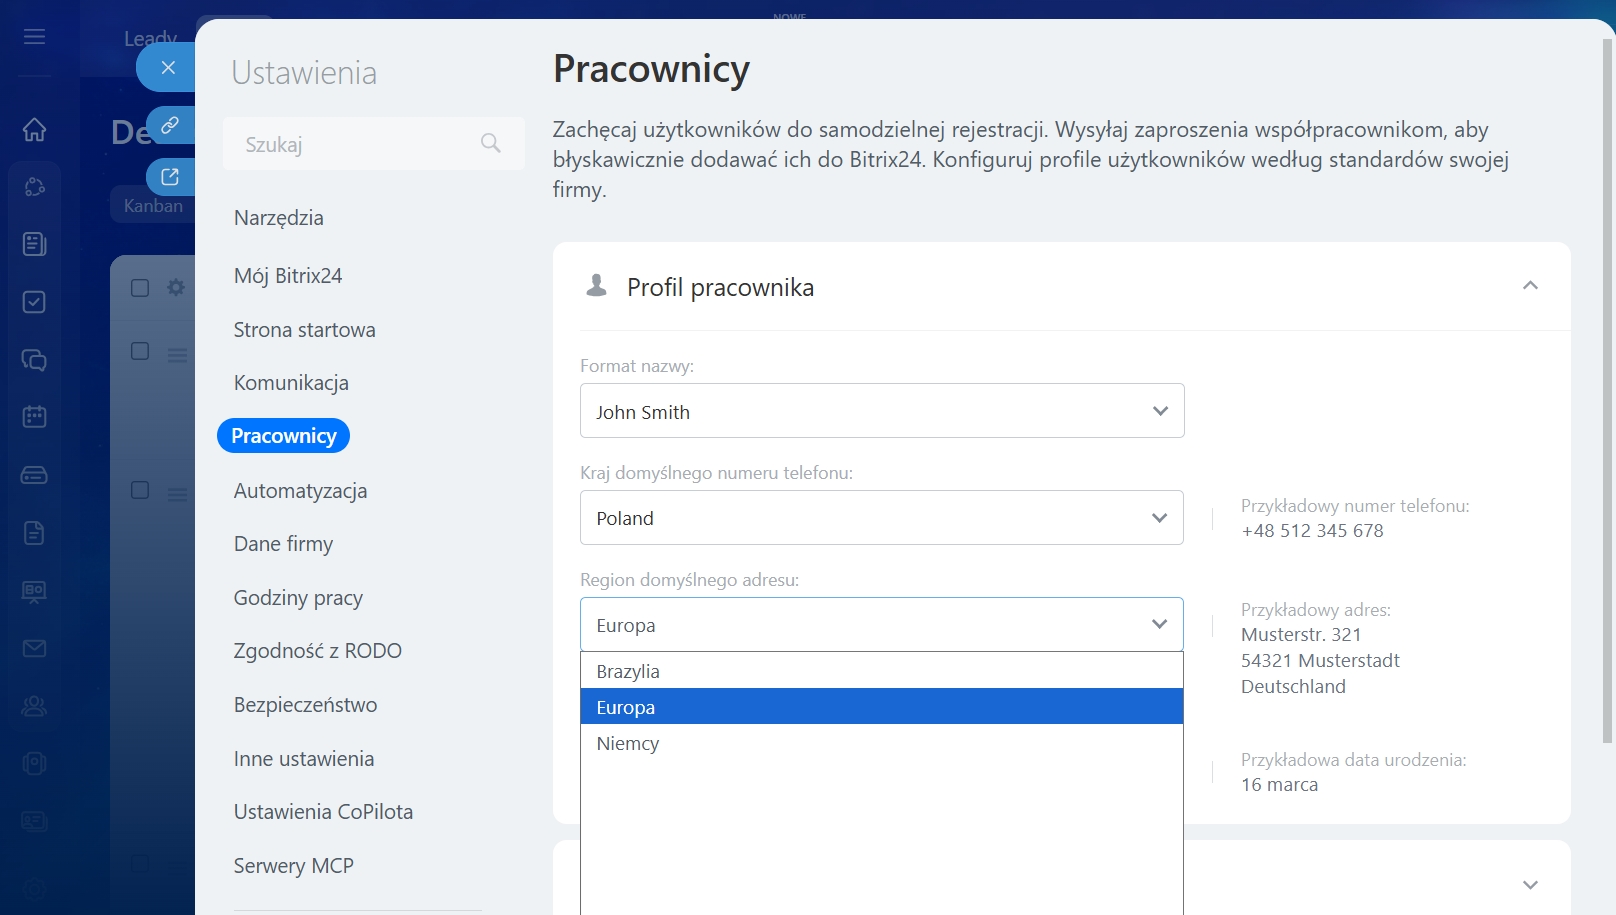1616x915 pixels.
Task: Tick the checkbox next to gear icon
Action: [140, 288]
